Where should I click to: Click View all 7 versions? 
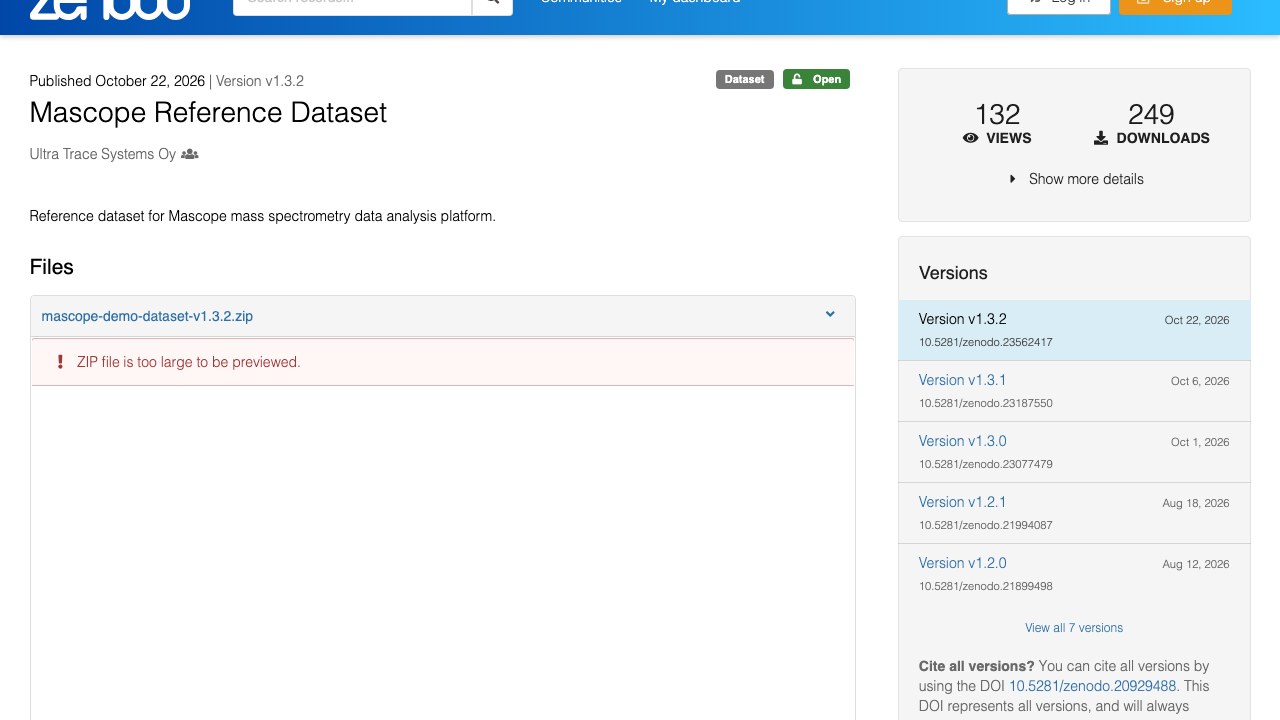[1074, 628]
